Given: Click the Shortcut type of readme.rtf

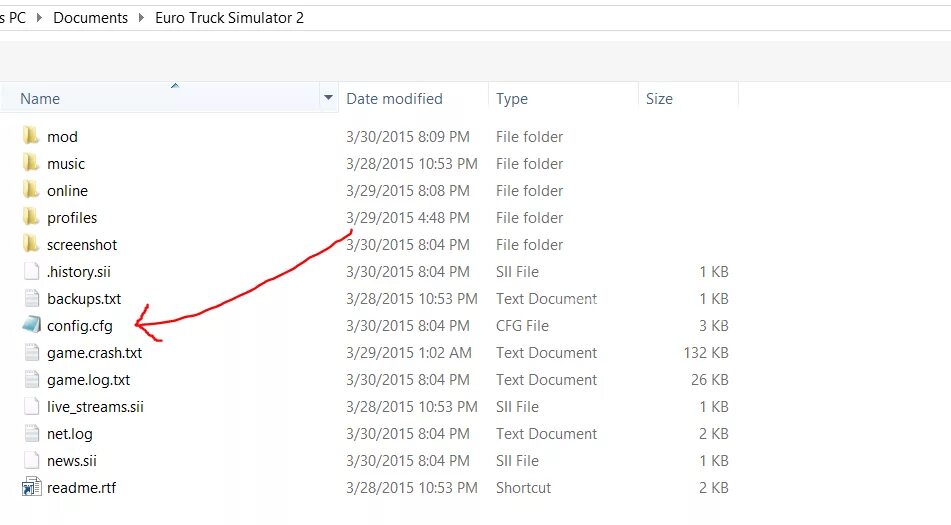Looking at the screenshot, I should [x=523, y=487].
